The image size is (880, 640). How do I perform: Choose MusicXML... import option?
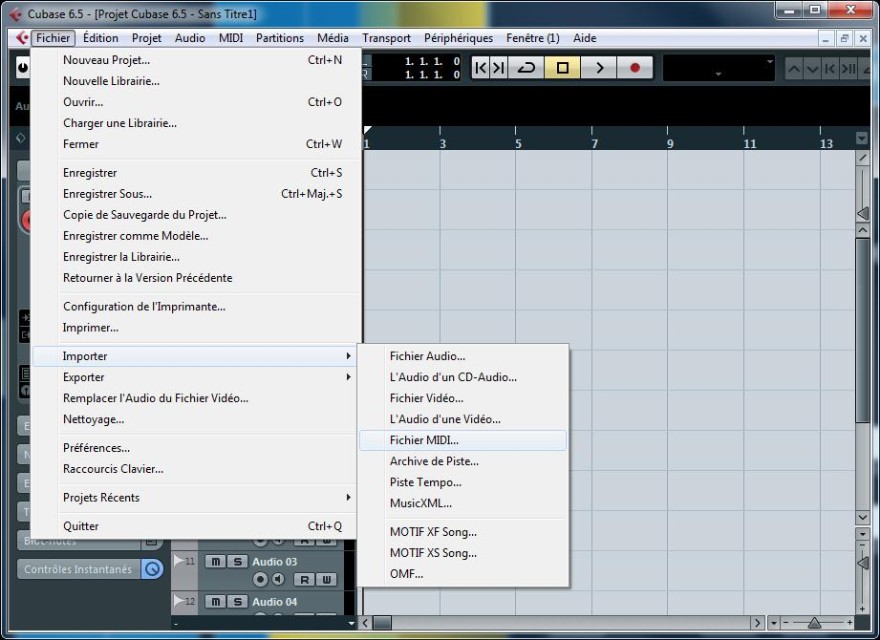463,503
